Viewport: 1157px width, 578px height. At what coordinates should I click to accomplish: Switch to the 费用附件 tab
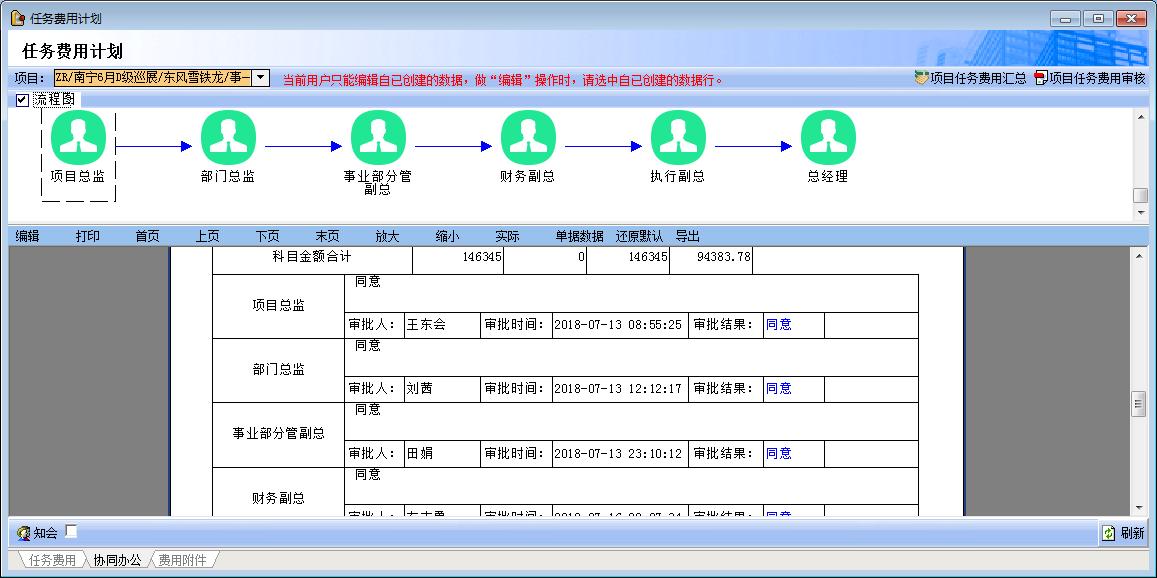[x=182, y=560]
